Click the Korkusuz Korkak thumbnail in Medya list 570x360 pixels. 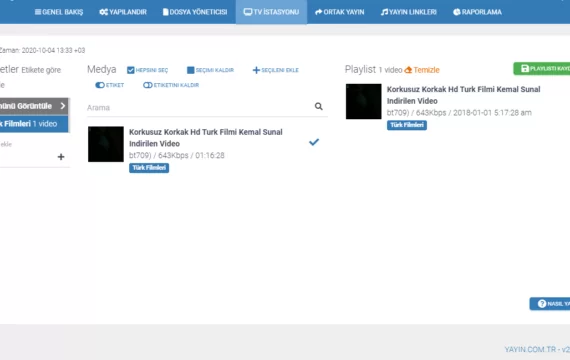click(106, 144)
